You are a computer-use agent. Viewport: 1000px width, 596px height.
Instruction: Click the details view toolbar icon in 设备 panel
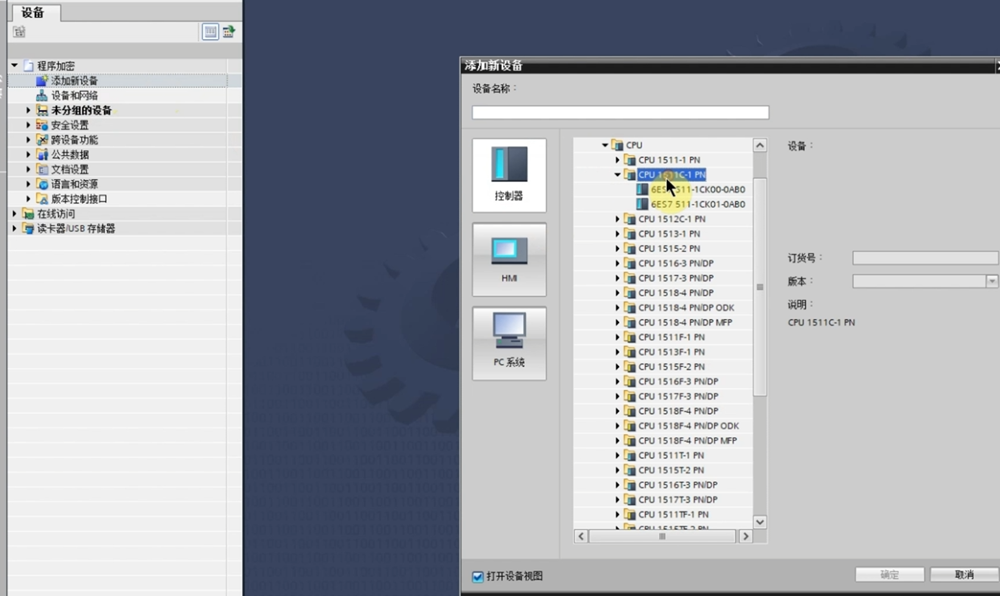click(x=210, y=32)
